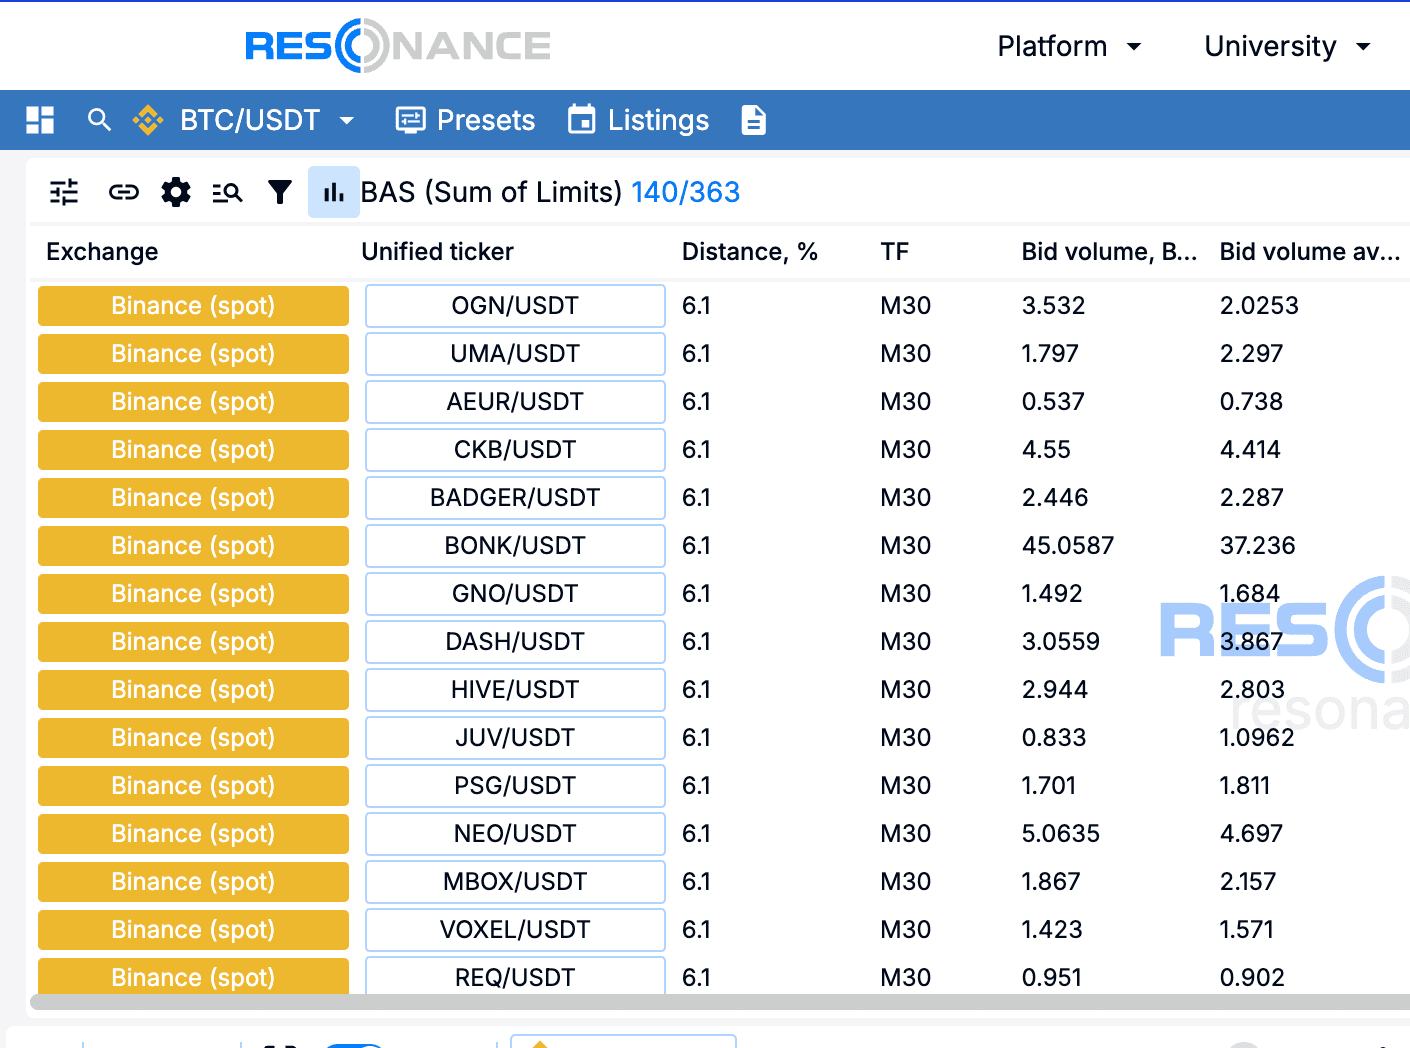
Task: Select the BONK/USDT ticker
Action: click(515, 546)
